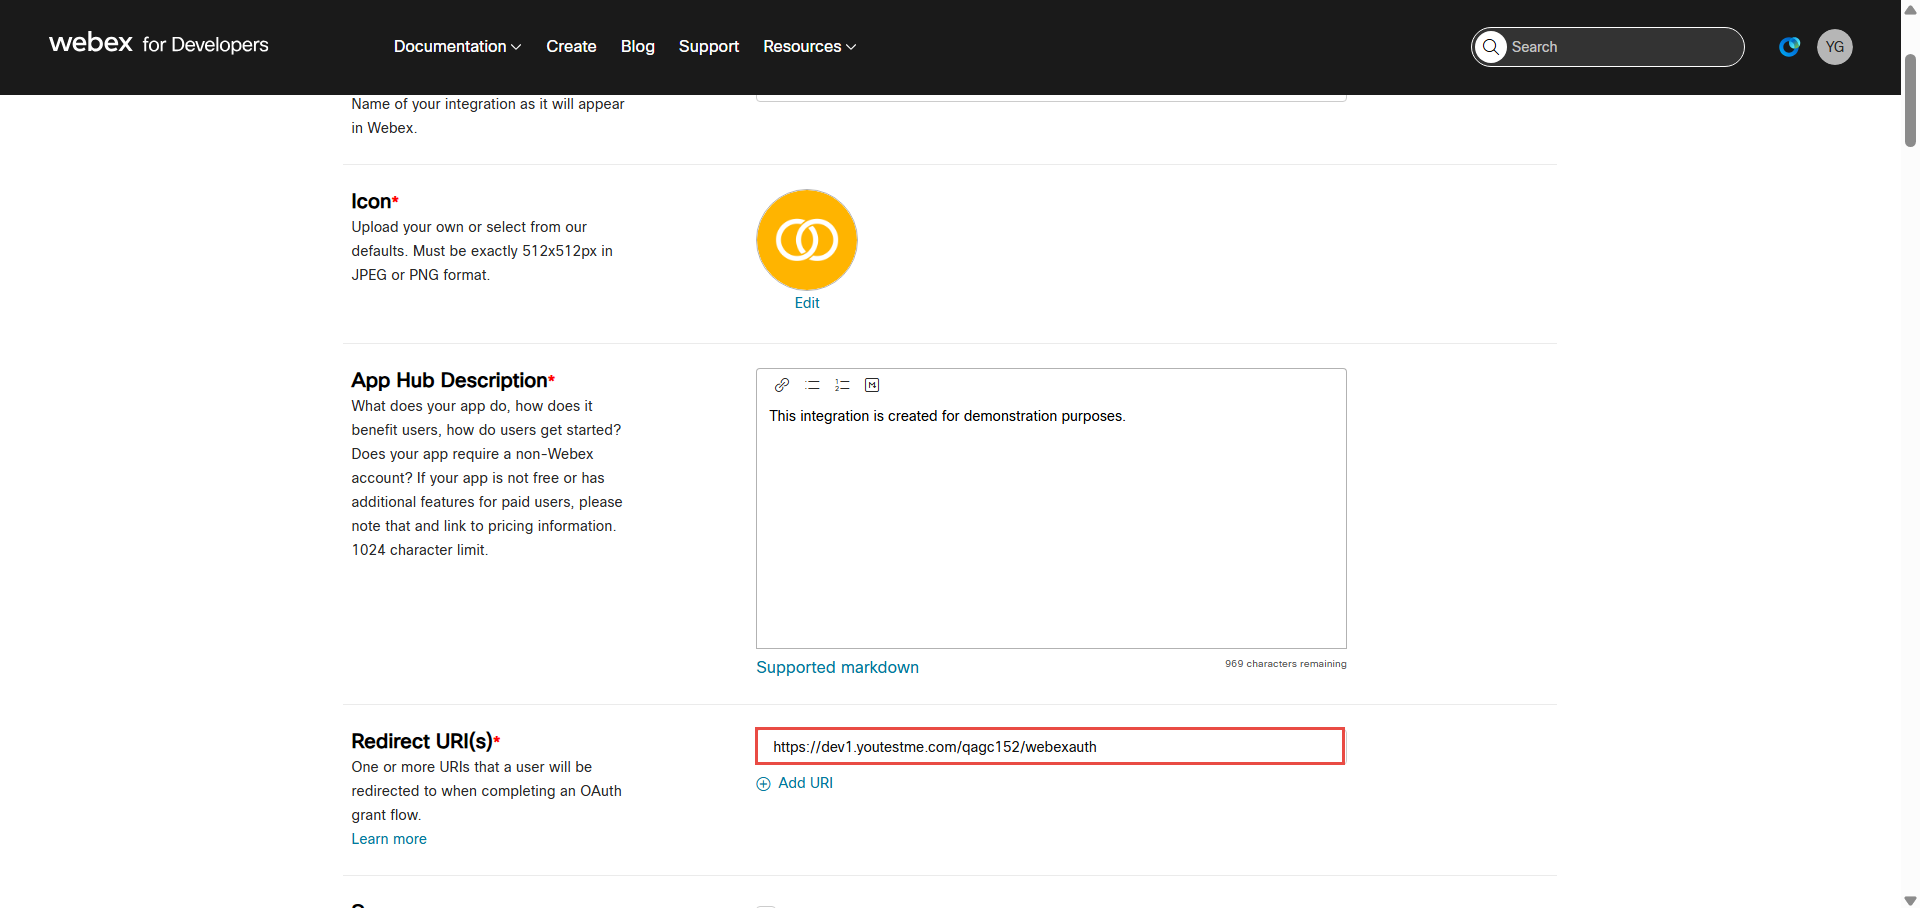Click the plus icon beside Add URI
Viewport: 1920px width, 908px height.
764,784
